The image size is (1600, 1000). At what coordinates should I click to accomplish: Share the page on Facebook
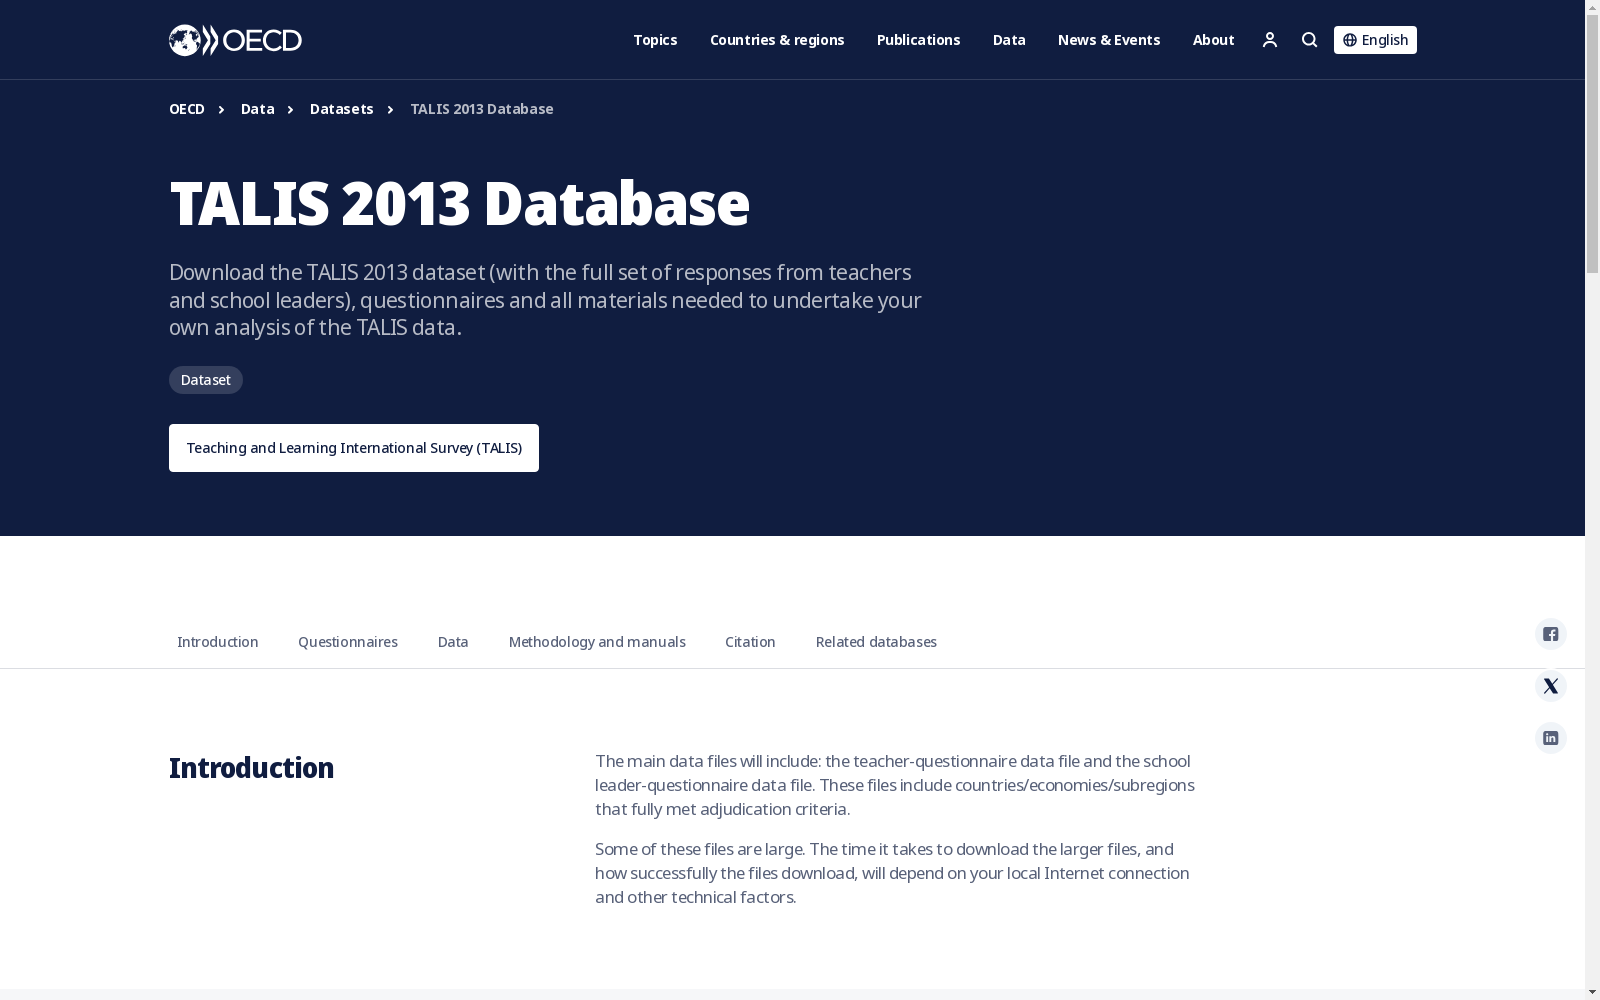1551,634
